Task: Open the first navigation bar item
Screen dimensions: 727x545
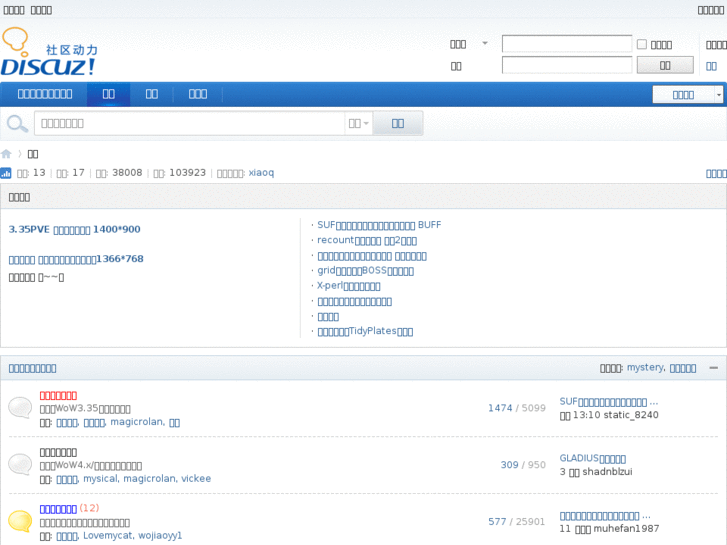Action: pyautogui.click(x=45, y=94)
